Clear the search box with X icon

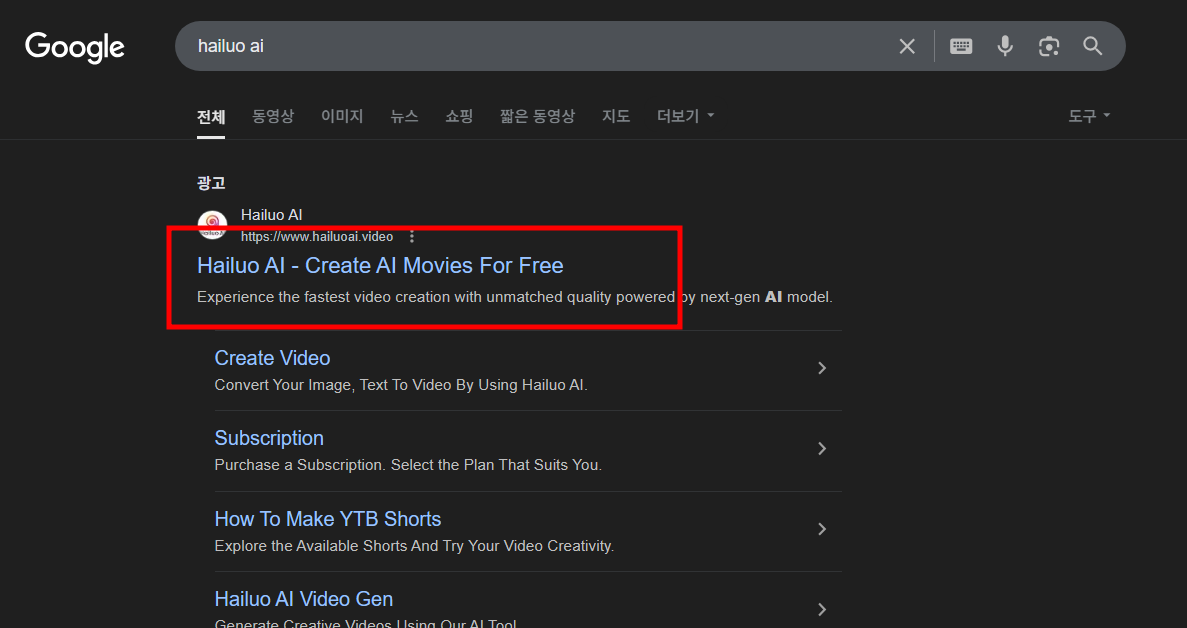point(907,46)
